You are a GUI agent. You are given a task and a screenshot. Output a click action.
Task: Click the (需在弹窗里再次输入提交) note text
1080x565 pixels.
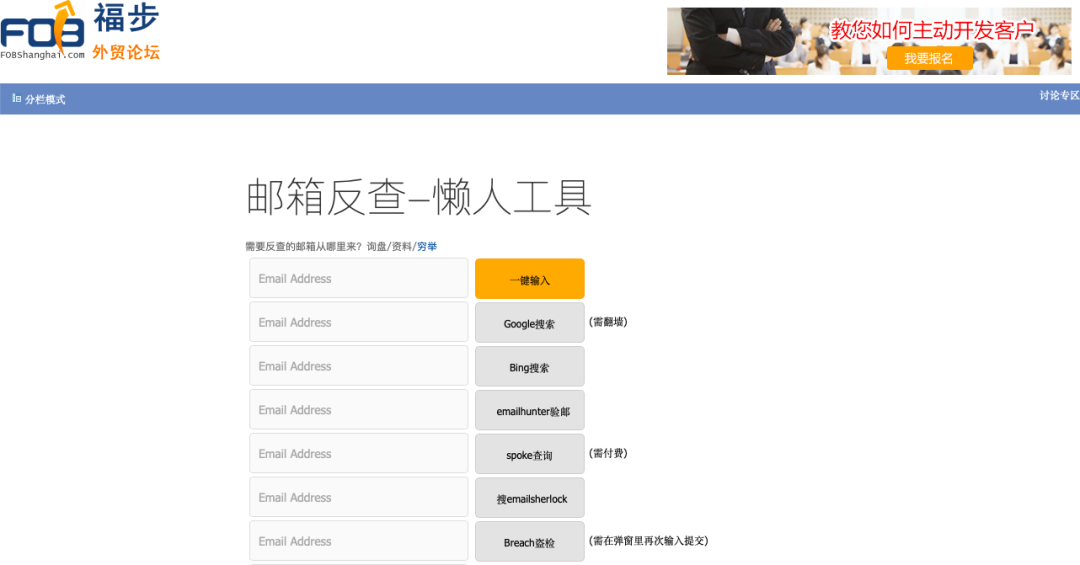(648, 541)
